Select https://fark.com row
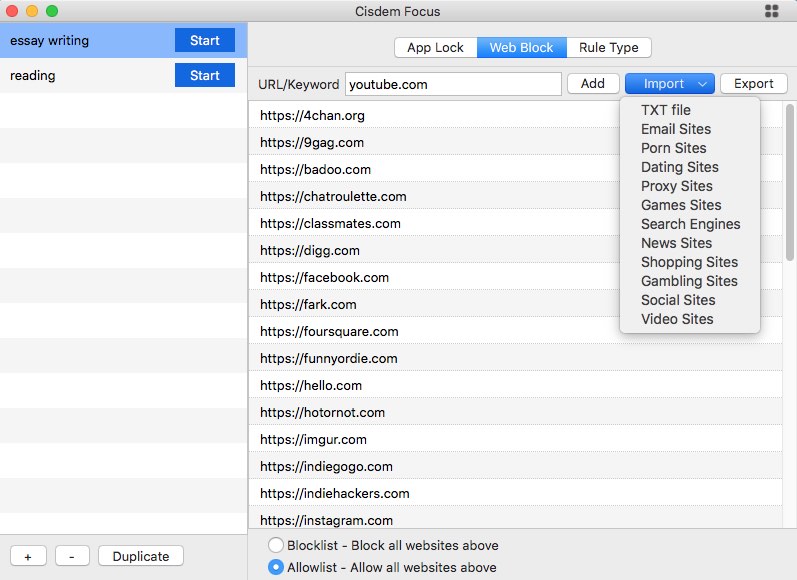The image size is (797, 580). tap(515, 304)
